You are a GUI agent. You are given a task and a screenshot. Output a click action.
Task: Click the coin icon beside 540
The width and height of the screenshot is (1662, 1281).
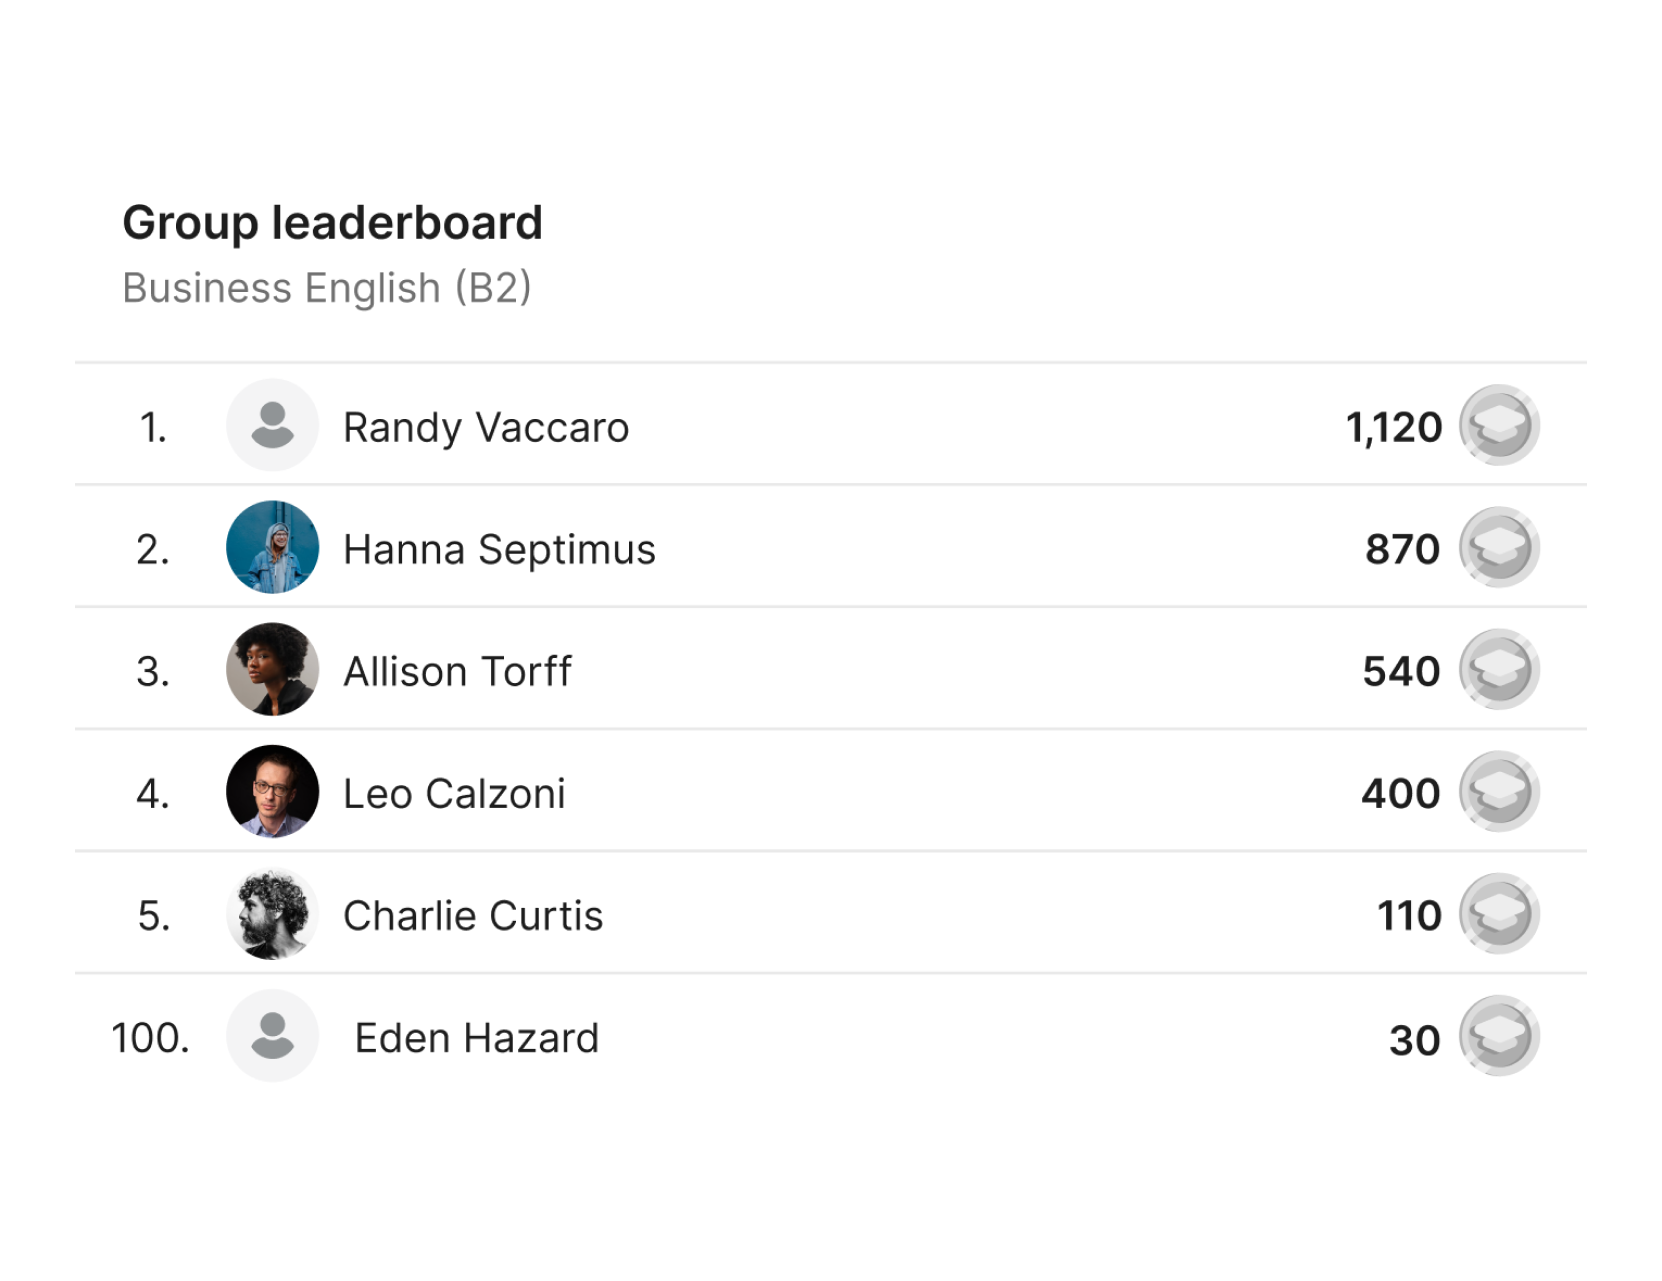[x=1498, y=669]
